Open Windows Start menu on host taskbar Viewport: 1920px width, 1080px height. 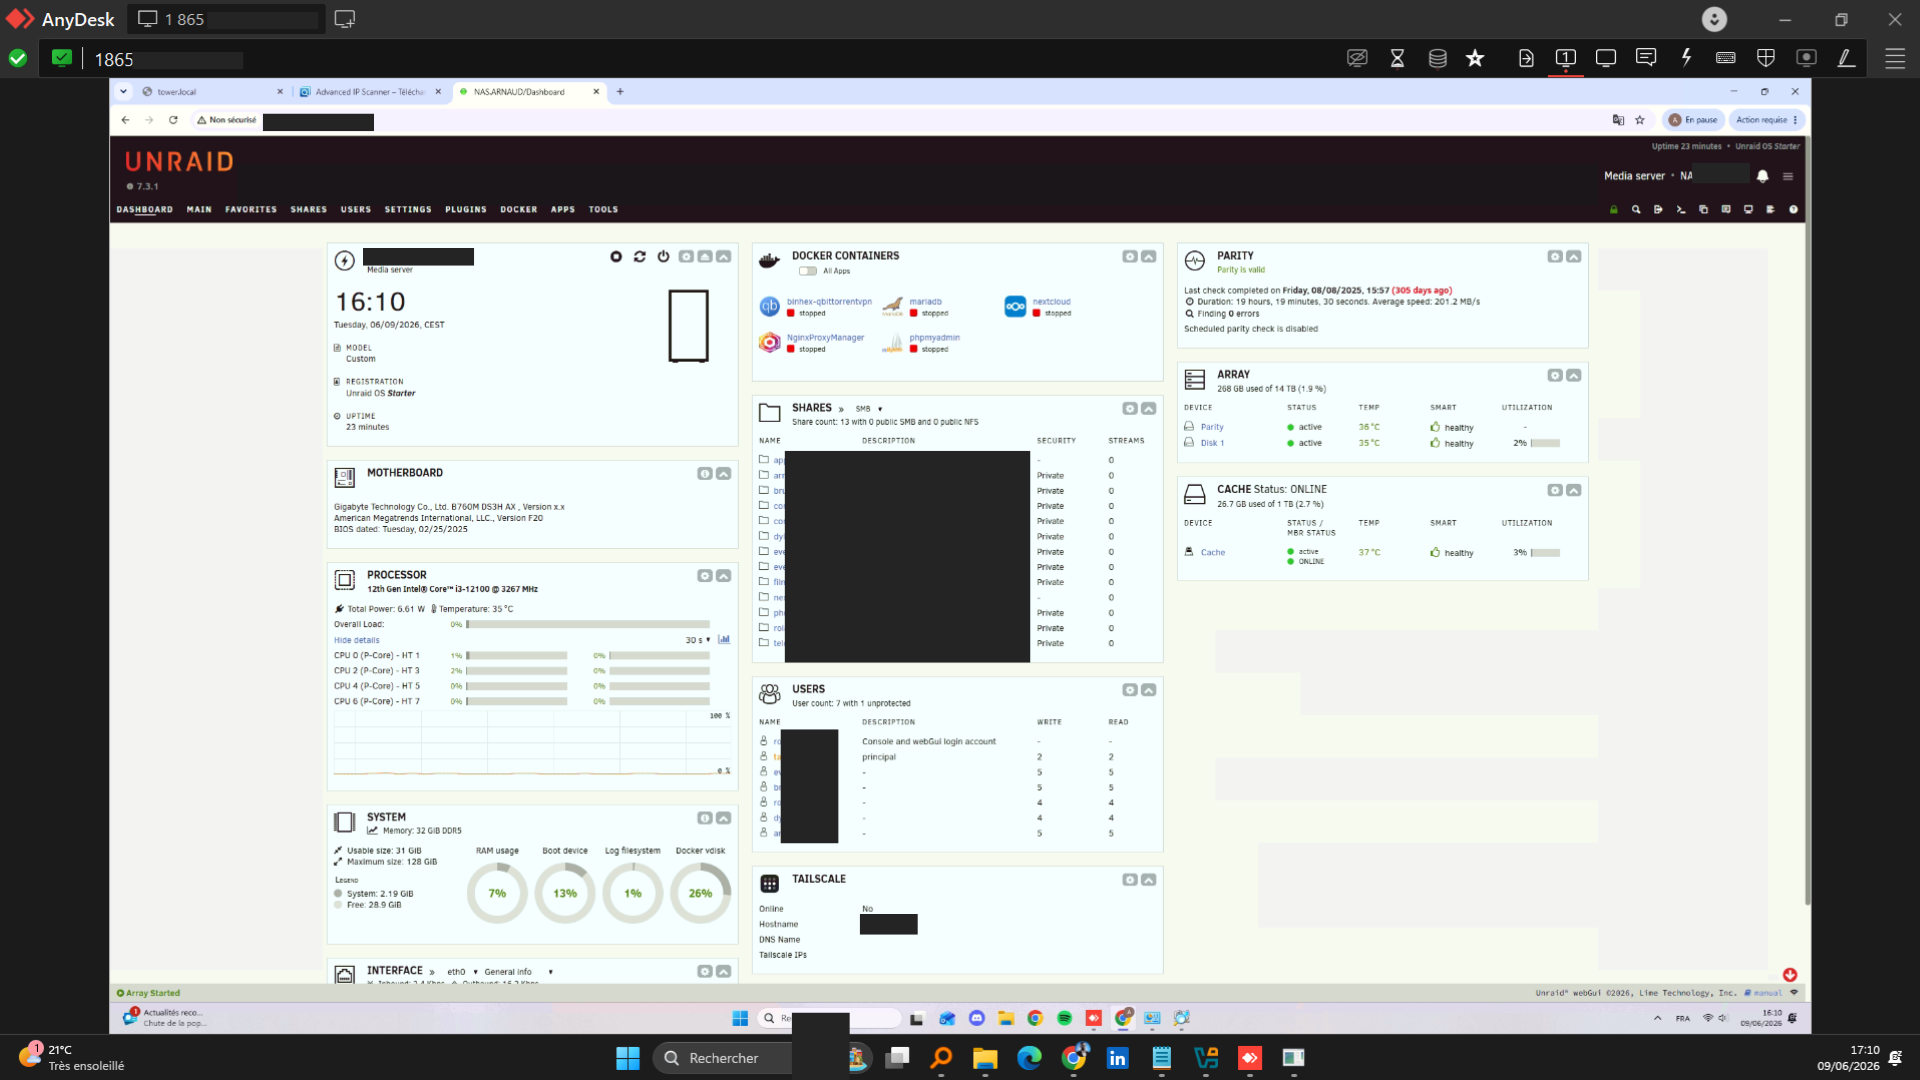628,1058
